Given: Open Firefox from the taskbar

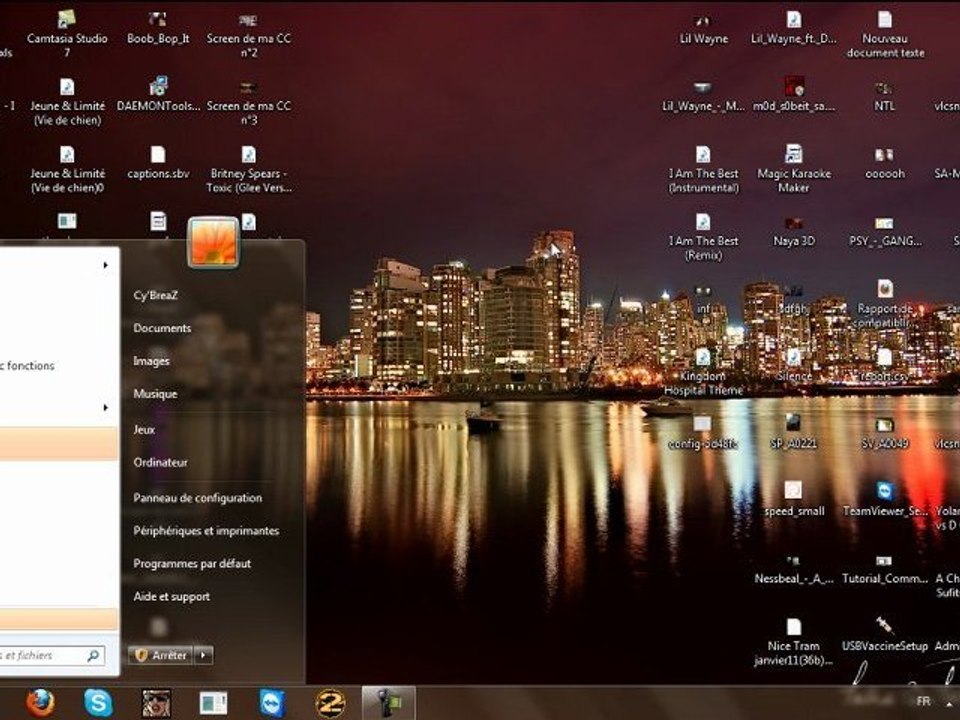Looking at the screenshot, I should [x=40, y=703].
